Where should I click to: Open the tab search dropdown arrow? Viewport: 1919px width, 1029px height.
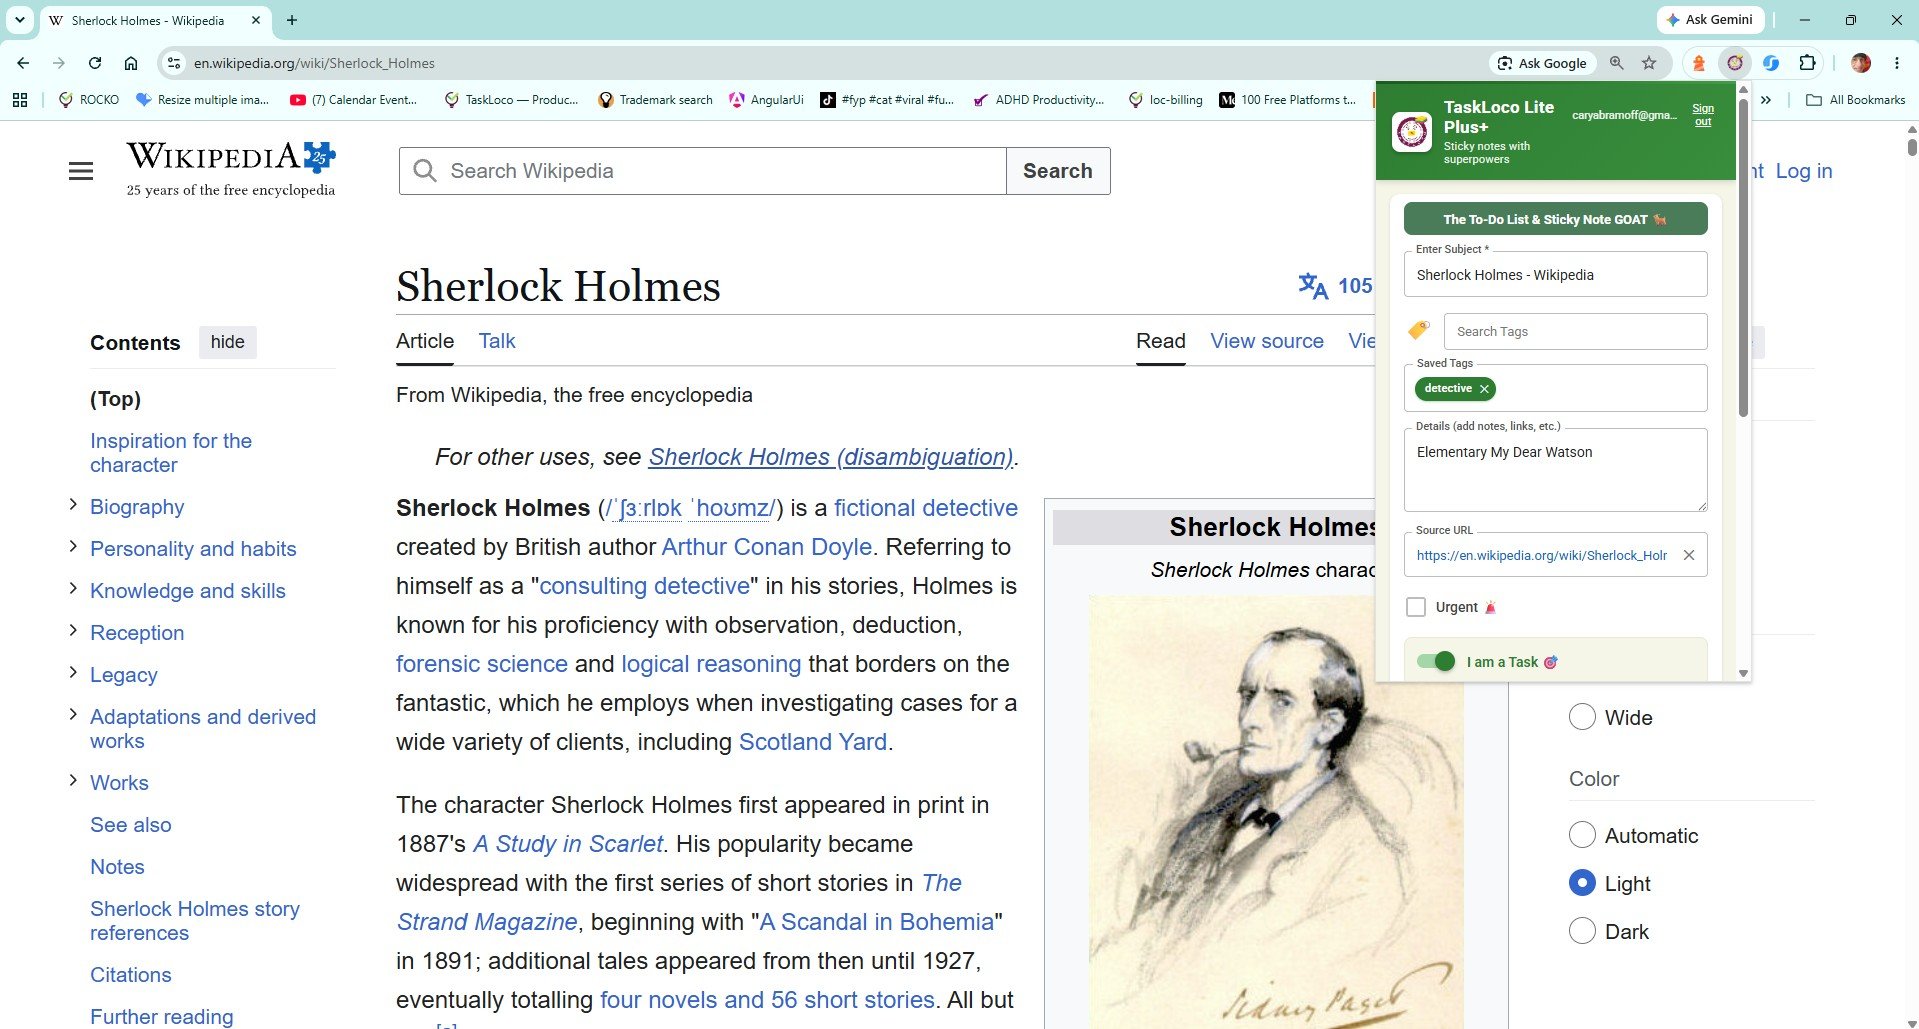coord(19,20)
